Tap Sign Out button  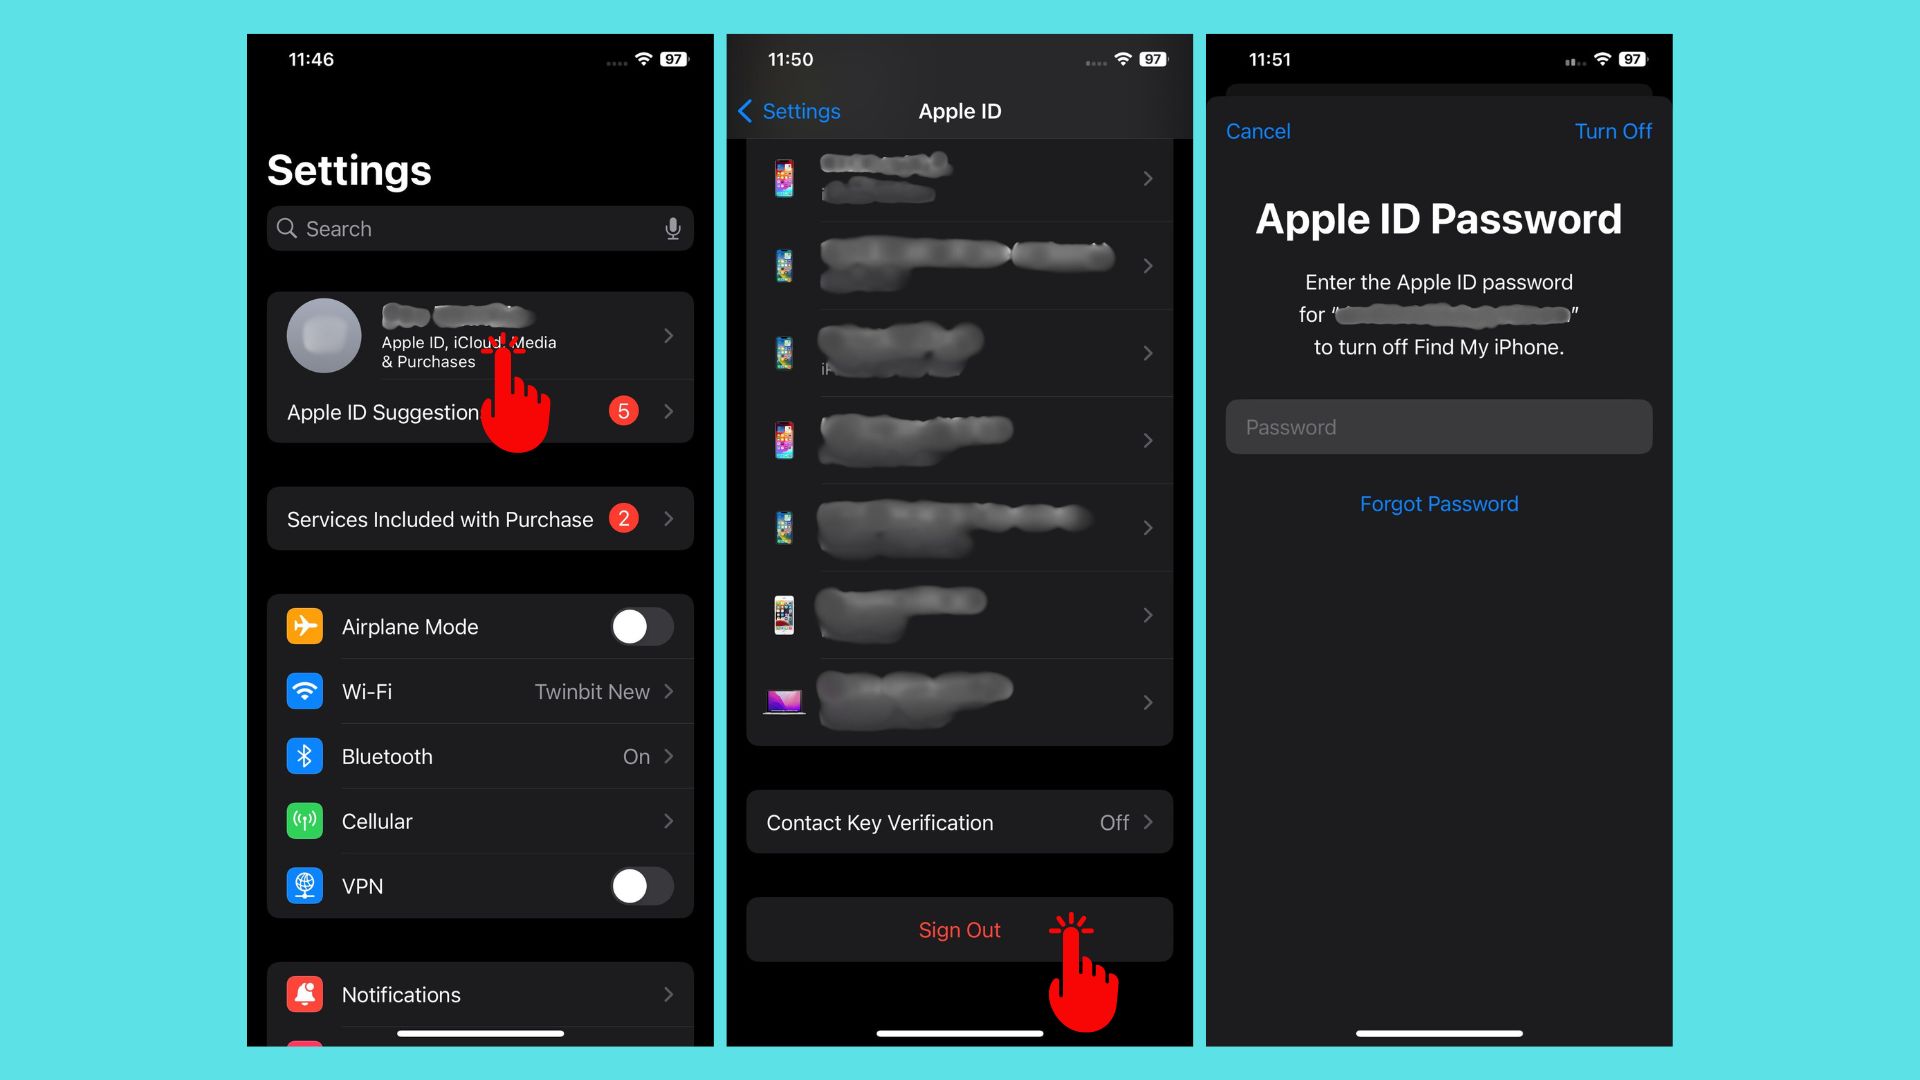960,930
